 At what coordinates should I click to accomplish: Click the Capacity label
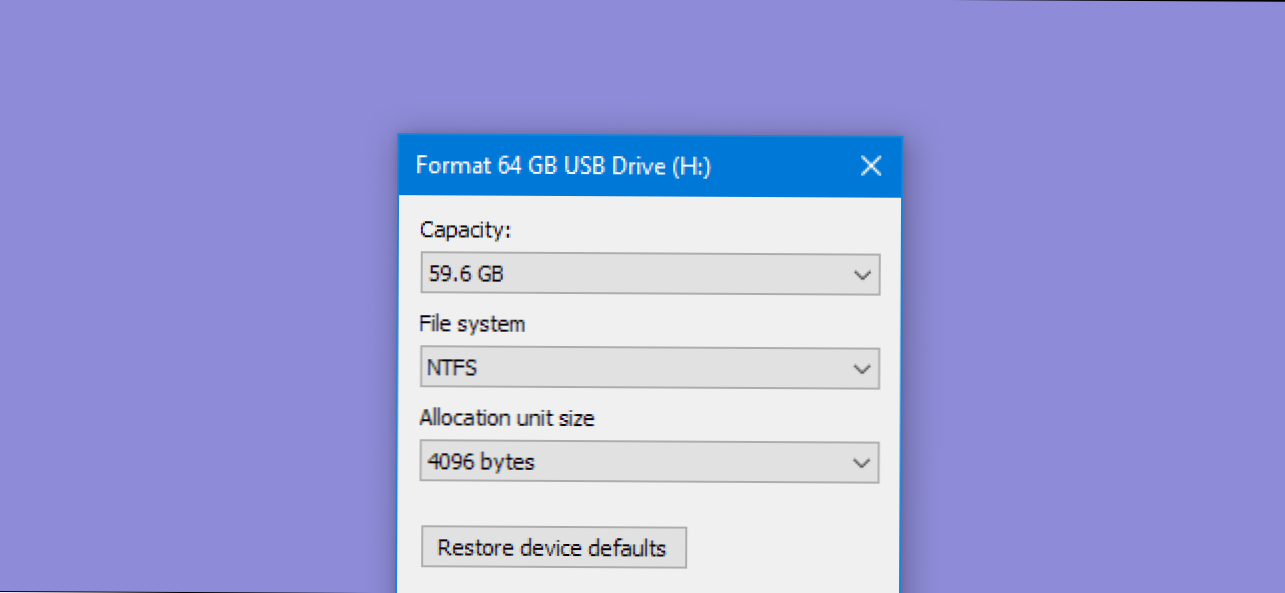pos(465,230)
